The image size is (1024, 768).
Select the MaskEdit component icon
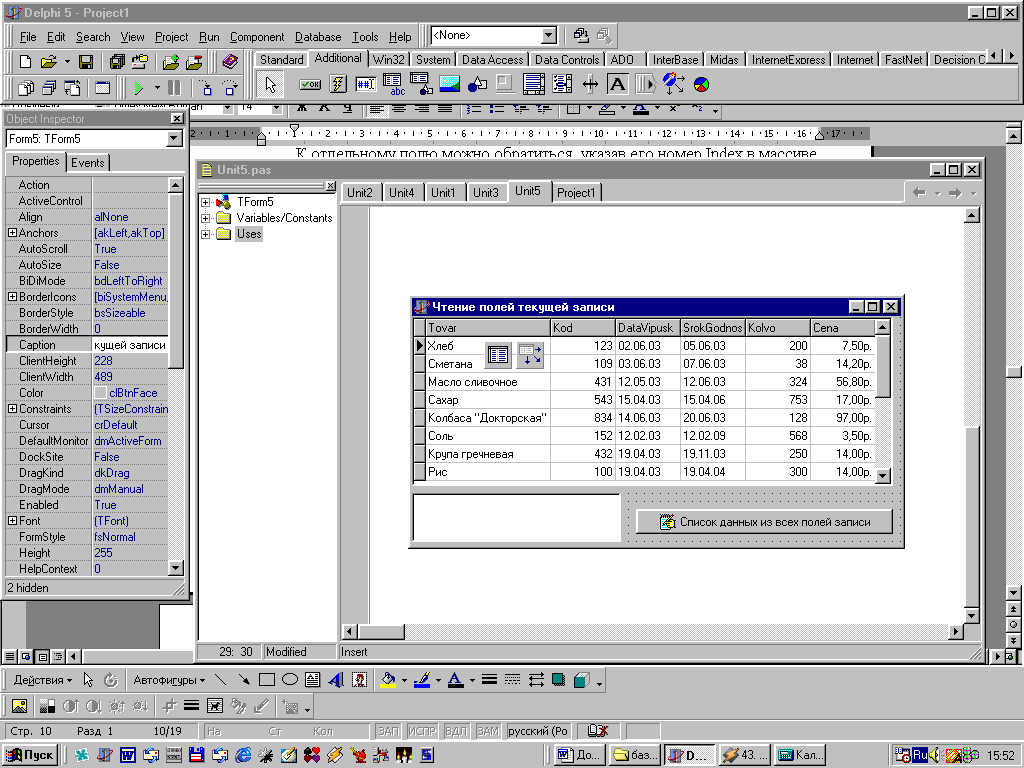365,84
